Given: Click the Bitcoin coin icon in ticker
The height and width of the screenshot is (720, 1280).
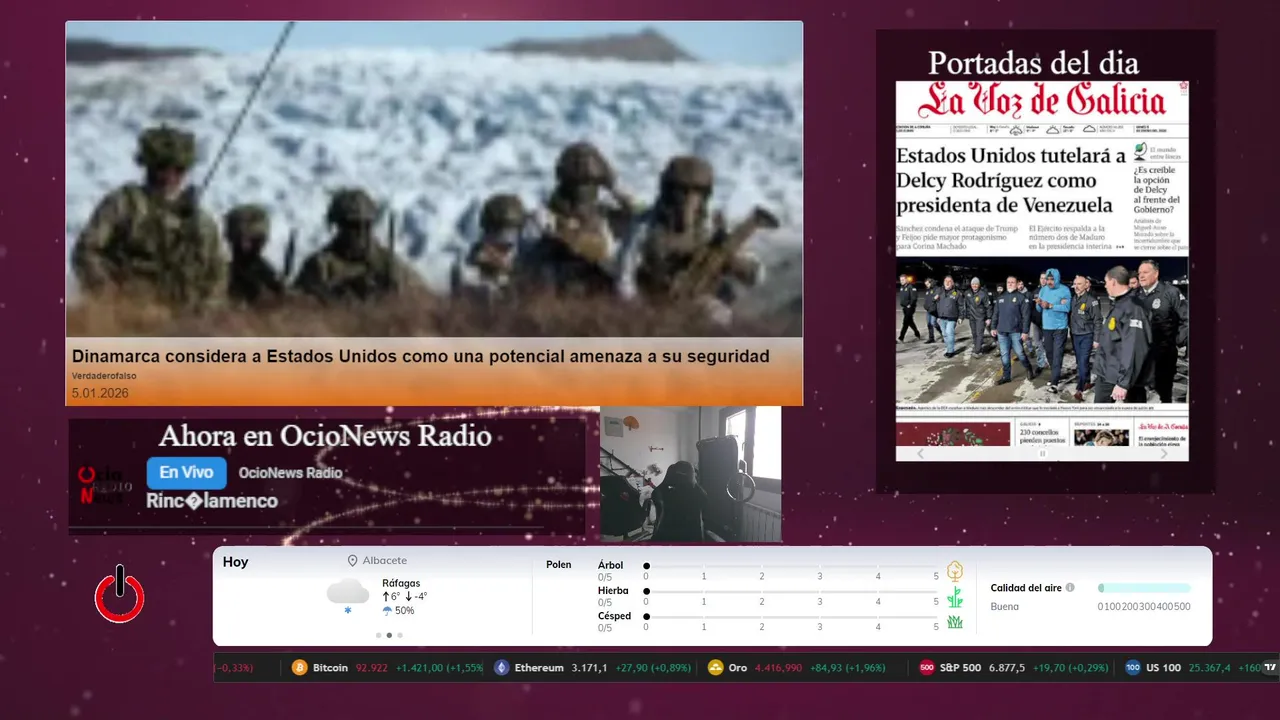Looking at the screenshot, I should point(299,668).
